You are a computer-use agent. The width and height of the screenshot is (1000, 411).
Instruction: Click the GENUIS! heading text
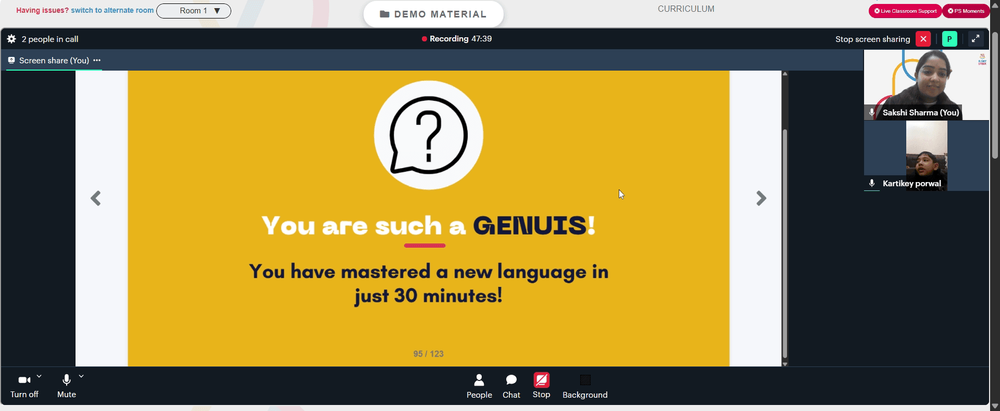534,225
